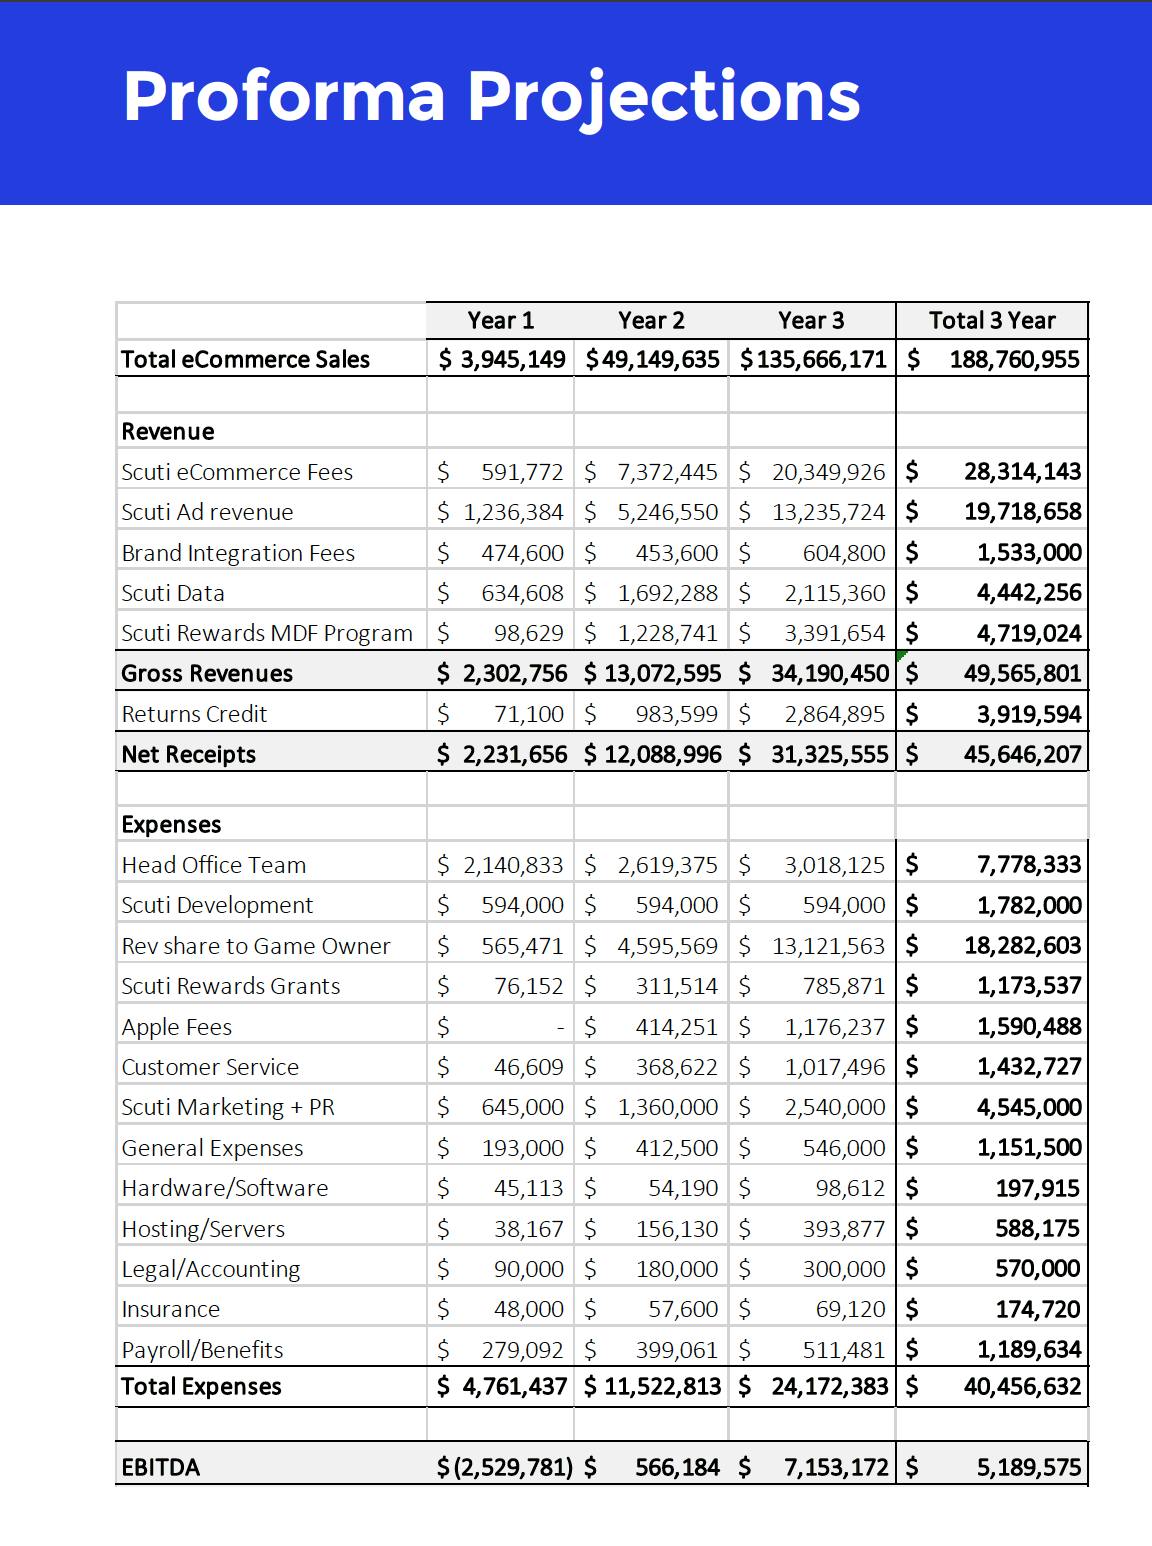Click the Head Office Team value 2,140,833
Screen dimensions: 1152x1546
click(x=513, y=865)
